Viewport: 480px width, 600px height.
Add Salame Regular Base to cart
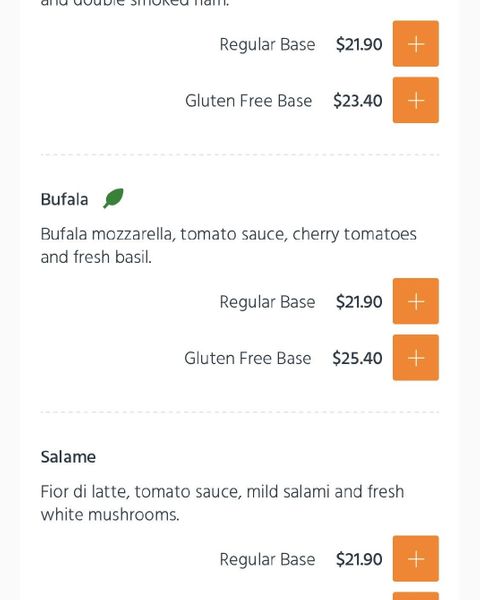(x=416, y=559)
